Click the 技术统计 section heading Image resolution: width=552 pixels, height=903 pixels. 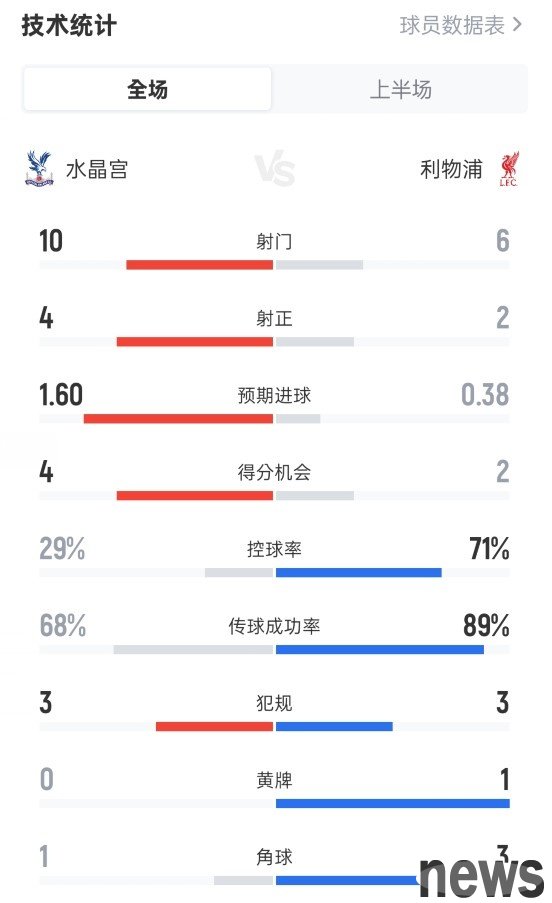[69, 26]
